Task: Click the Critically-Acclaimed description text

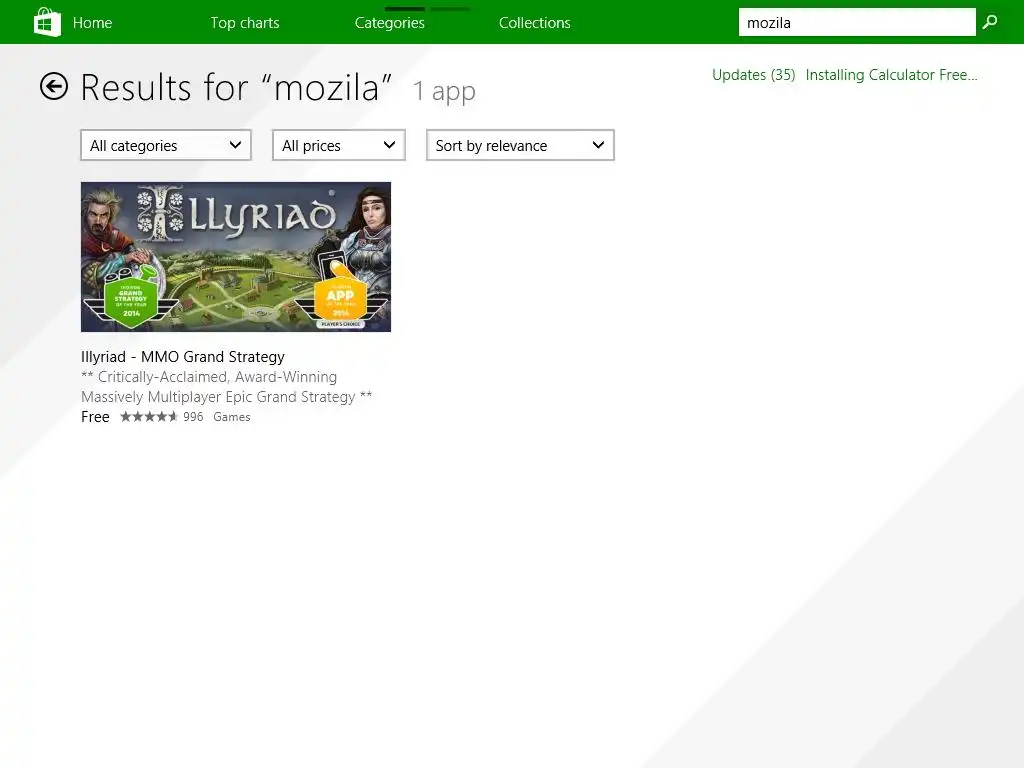Action: pos(227,387)
